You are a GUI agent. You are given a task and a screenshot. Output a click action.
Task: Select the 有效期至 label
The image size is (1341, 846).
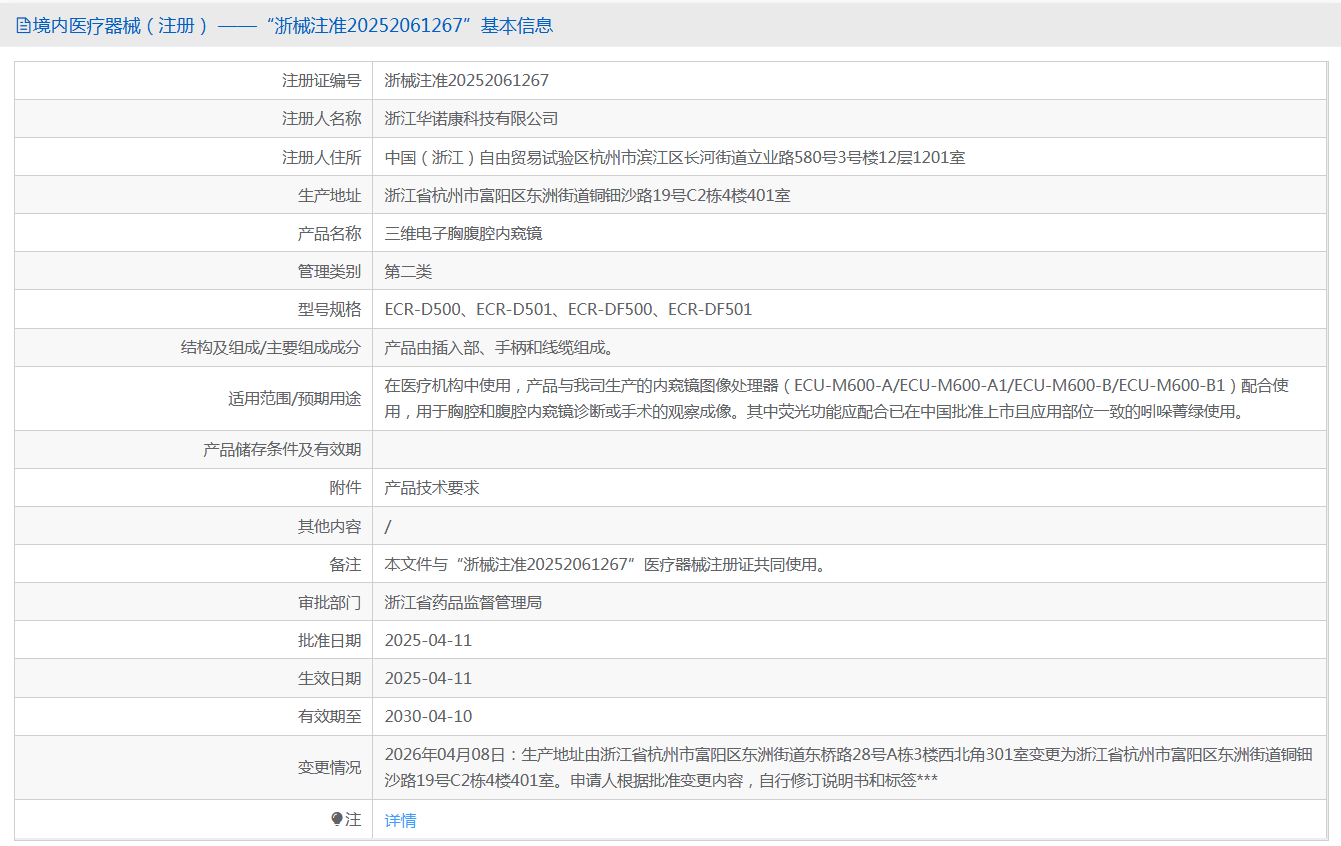329,716
